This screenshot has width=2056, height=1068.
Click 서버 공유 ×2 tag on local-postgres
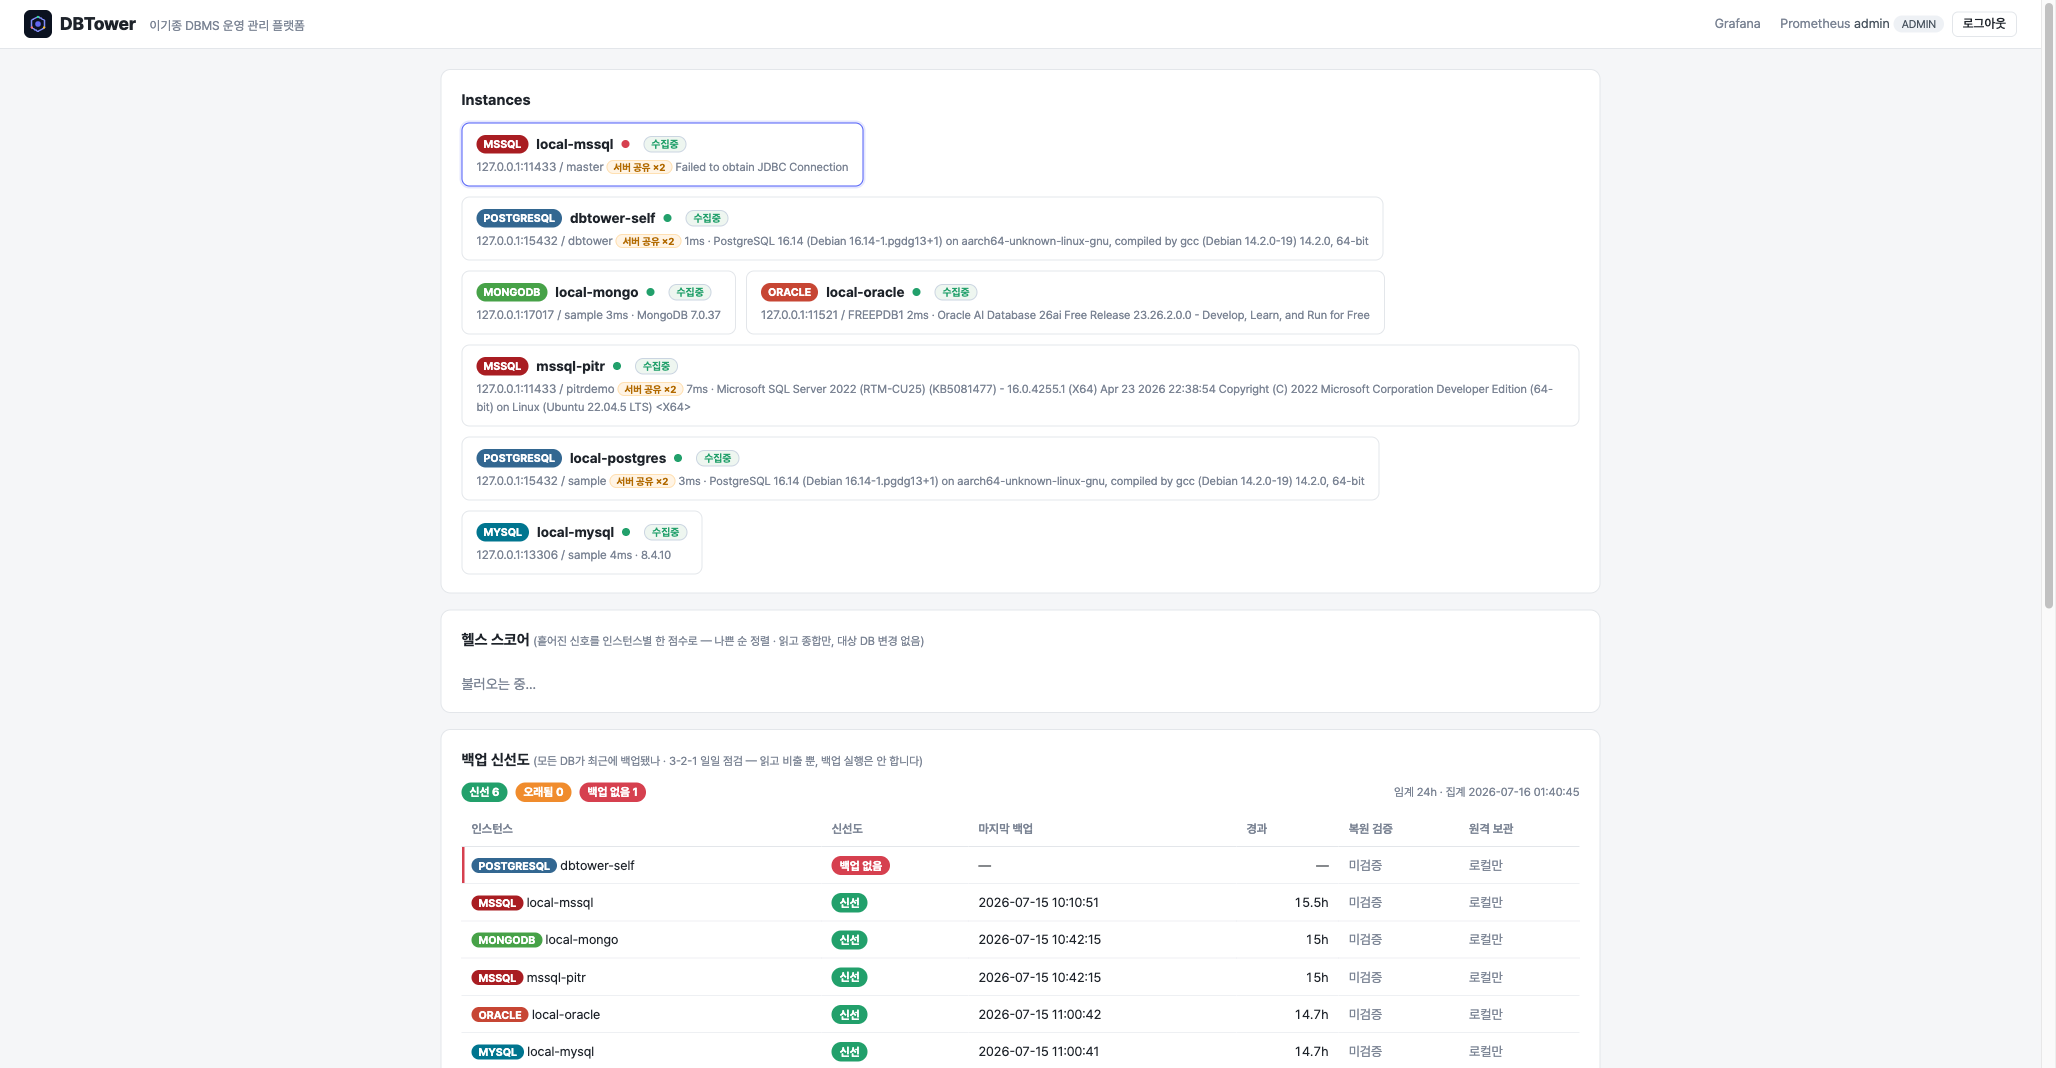point(642,482)
